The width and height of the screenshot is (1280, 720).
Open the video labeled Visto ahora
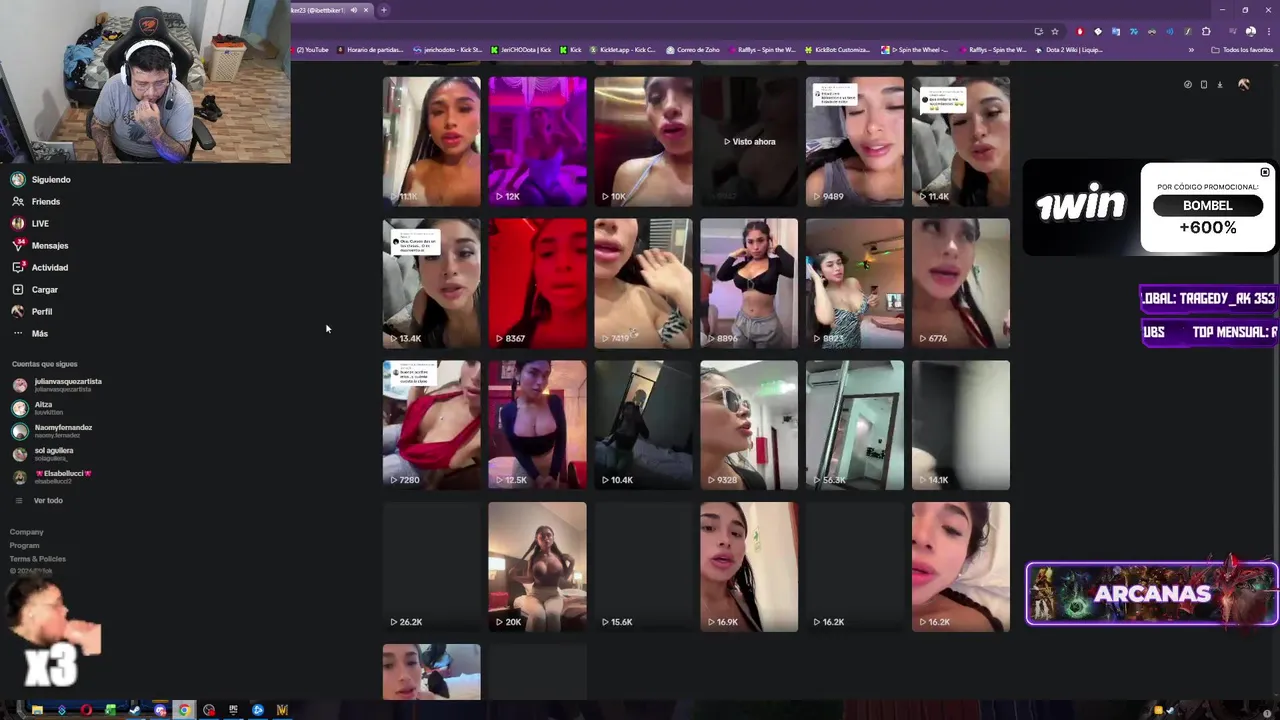coord(749,142)
